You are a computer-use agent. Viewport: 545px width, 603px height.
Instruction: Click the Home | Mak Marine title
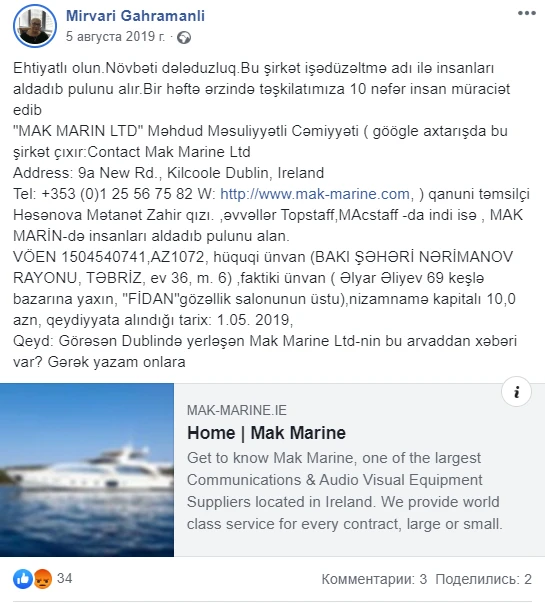pyautogui.click(x=266, y=433)
